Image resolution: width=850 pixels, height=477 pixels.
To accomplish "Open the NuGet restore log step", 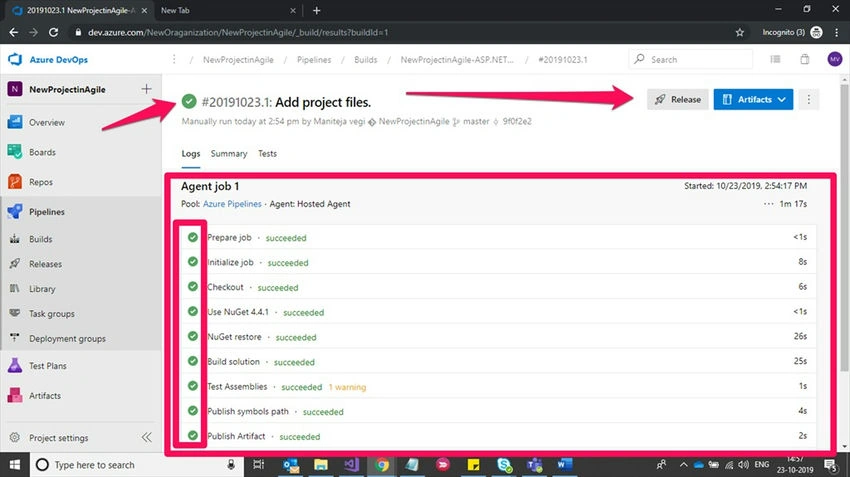I will click(498, 337).
